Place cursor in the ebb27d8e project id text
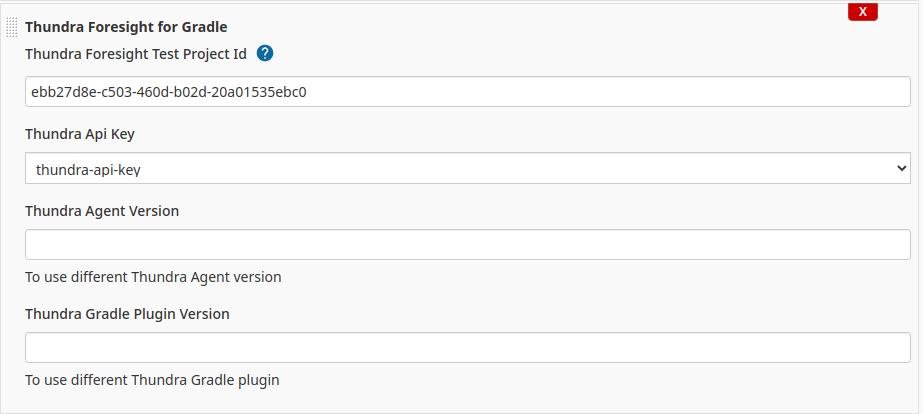The height and width of the screenshot is (414, 923). [x=169, y=92]
